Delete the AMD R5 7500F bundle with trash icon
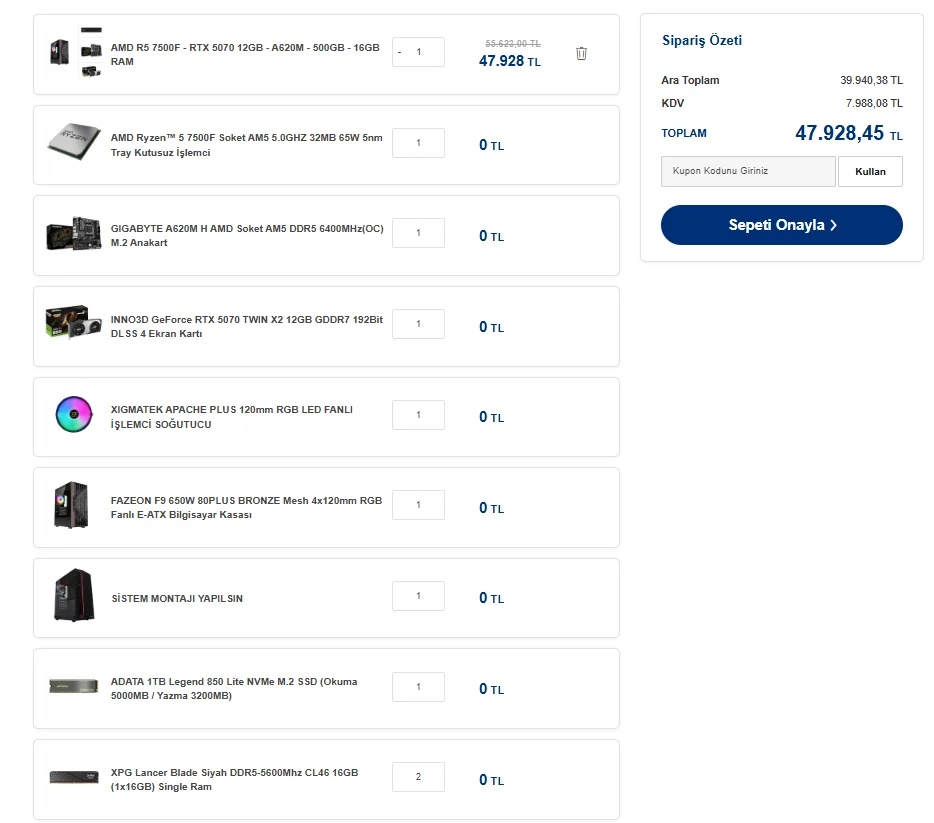The image size is (934, 823). (x=581, y=53)
